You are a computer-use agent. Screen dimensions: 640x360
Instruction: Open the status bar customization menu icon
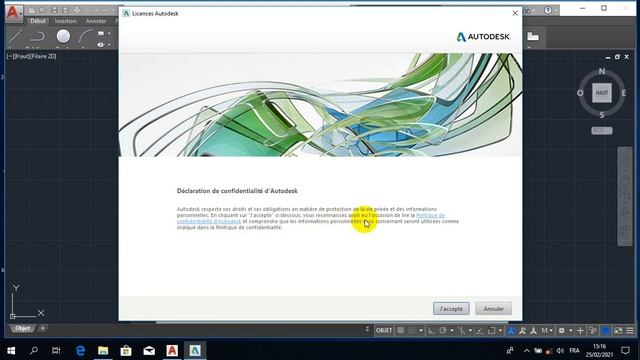tap(630, 330)
